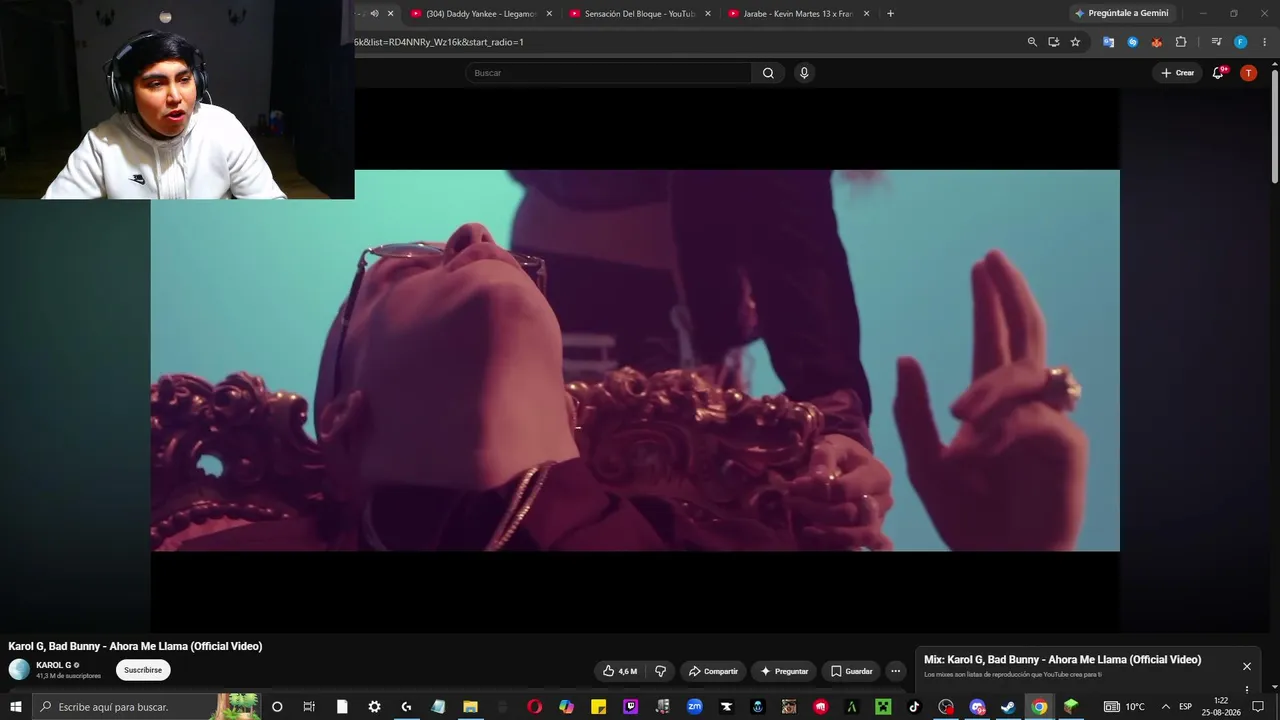Open the KAROL G channel name link

(54, 665)
